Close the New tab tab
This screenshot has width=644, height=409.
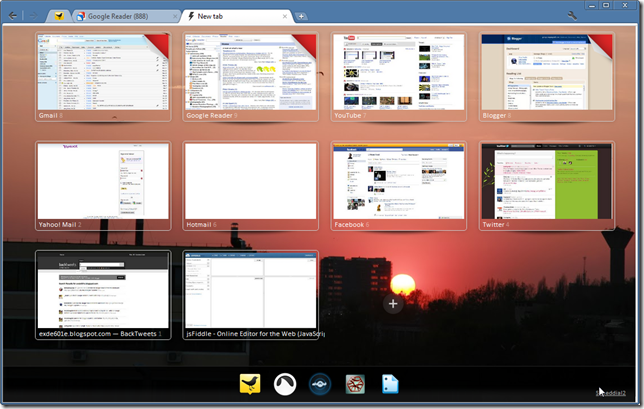coord(285,17)
